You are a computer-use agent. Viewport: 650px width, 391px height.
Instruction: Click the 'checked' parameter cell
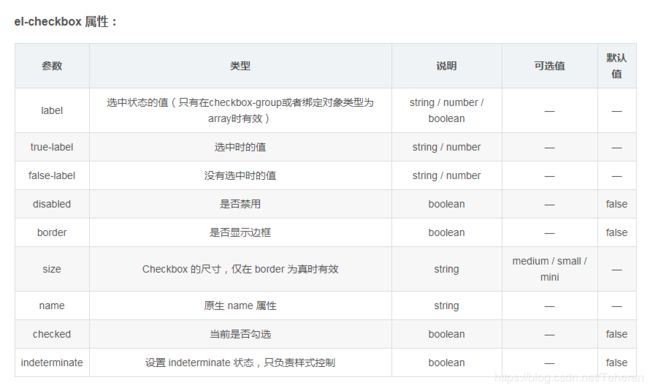52,334
